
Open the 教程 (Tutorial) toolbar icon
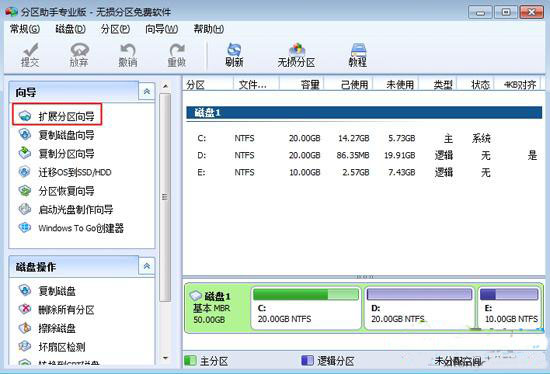tap(358, 55)
